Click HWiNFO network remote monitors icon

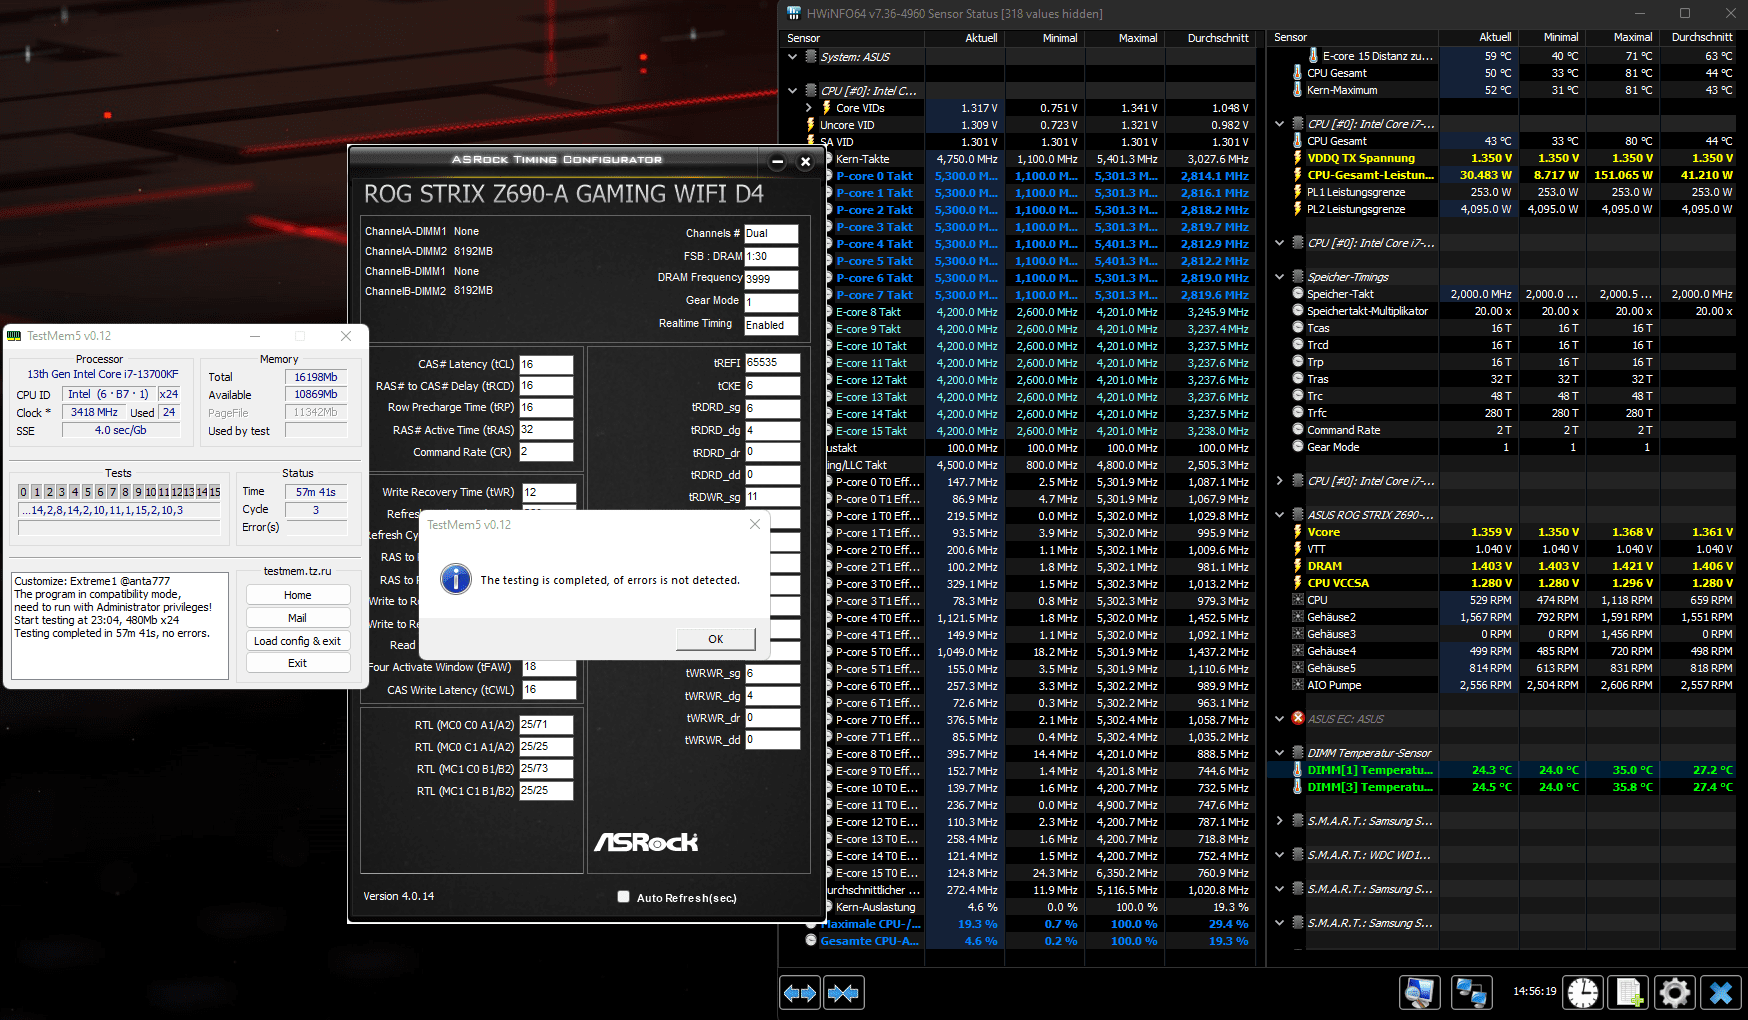tap(1471, 992)
